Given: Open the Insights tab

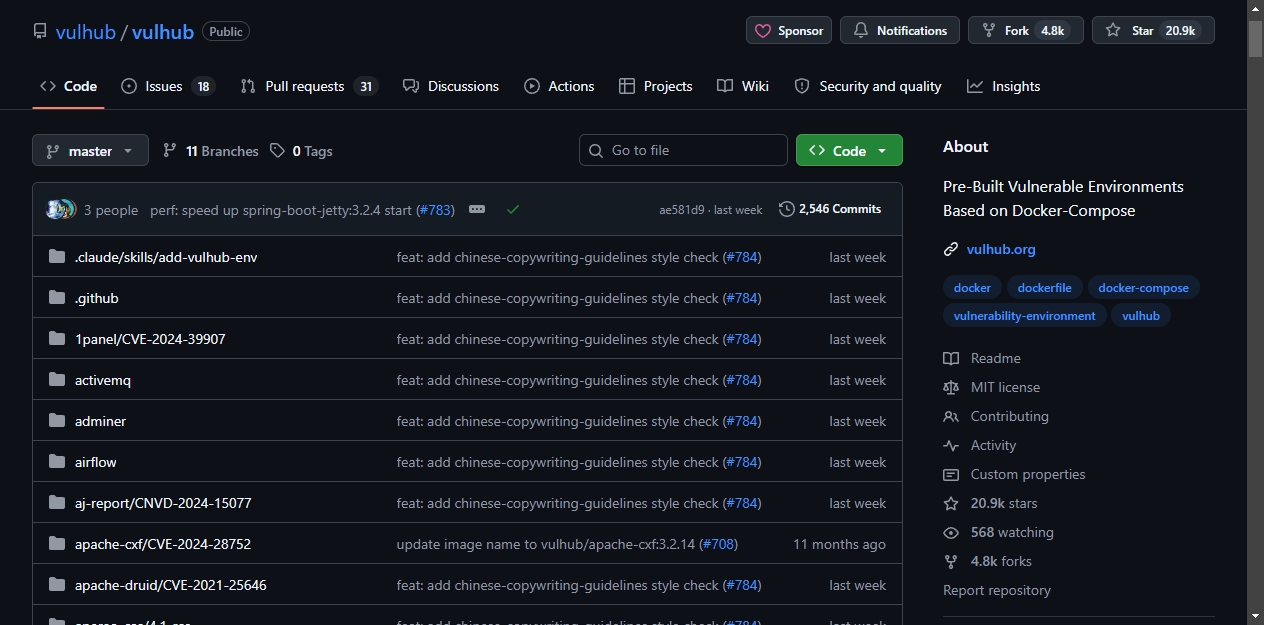Looking at the screenshot, I should pos(1004,86).
